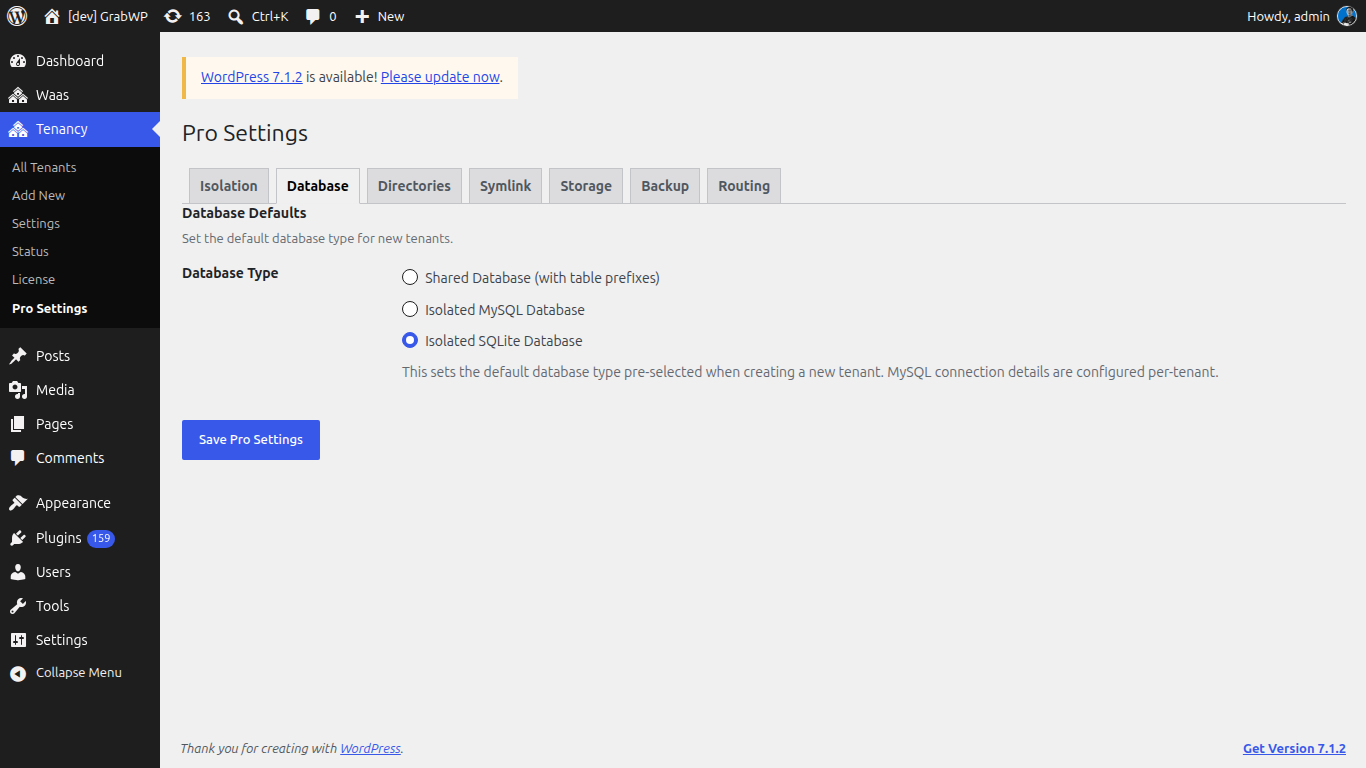1366x768 pixels.
Task: Click the search magnifier icon Ctrl+K
Action: click(x=235, y=16)
